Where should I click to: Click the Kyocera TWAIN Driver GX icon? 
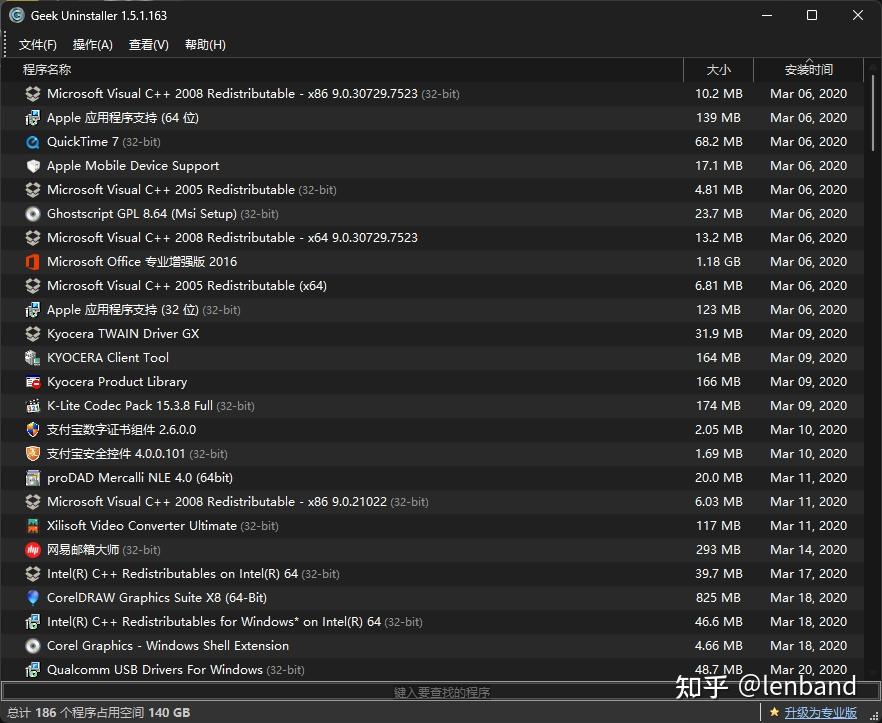(33, 334)
